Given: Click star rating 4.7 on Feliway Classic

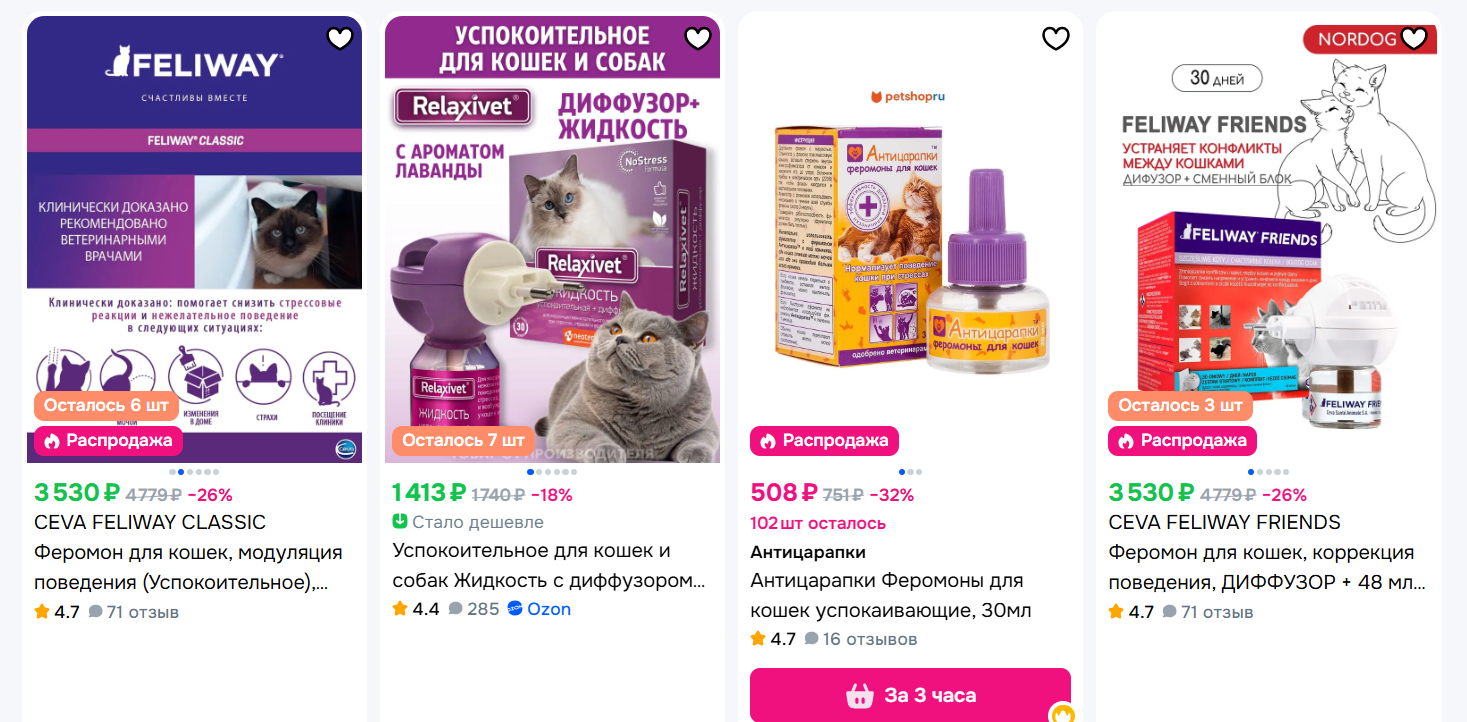Looking at the screenshot, I should pos(57,612).
